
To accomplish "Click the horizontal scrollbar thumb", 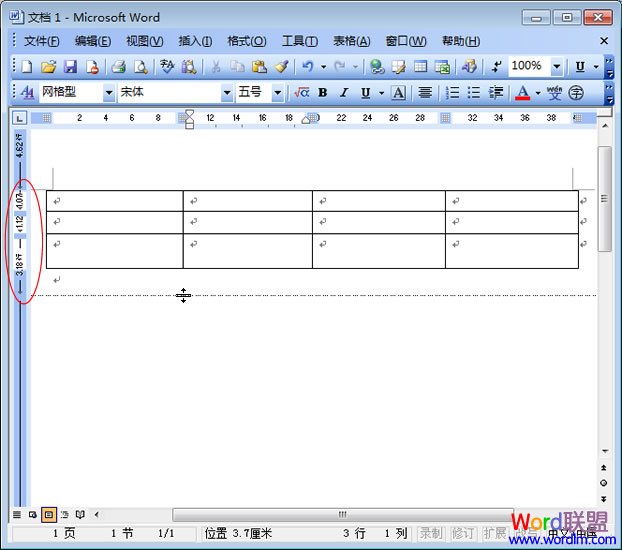I will click(x=342, y=515).
